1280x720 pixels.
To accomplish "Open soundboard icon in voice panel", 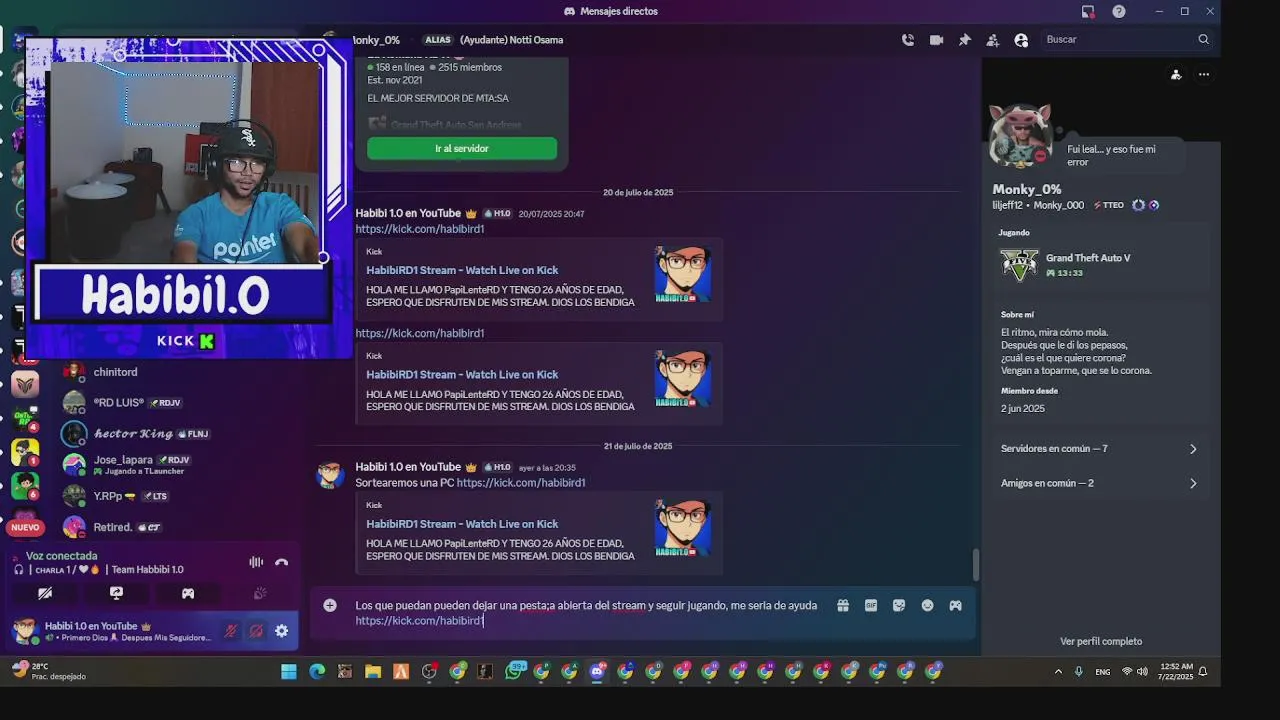I will (260, 593).
